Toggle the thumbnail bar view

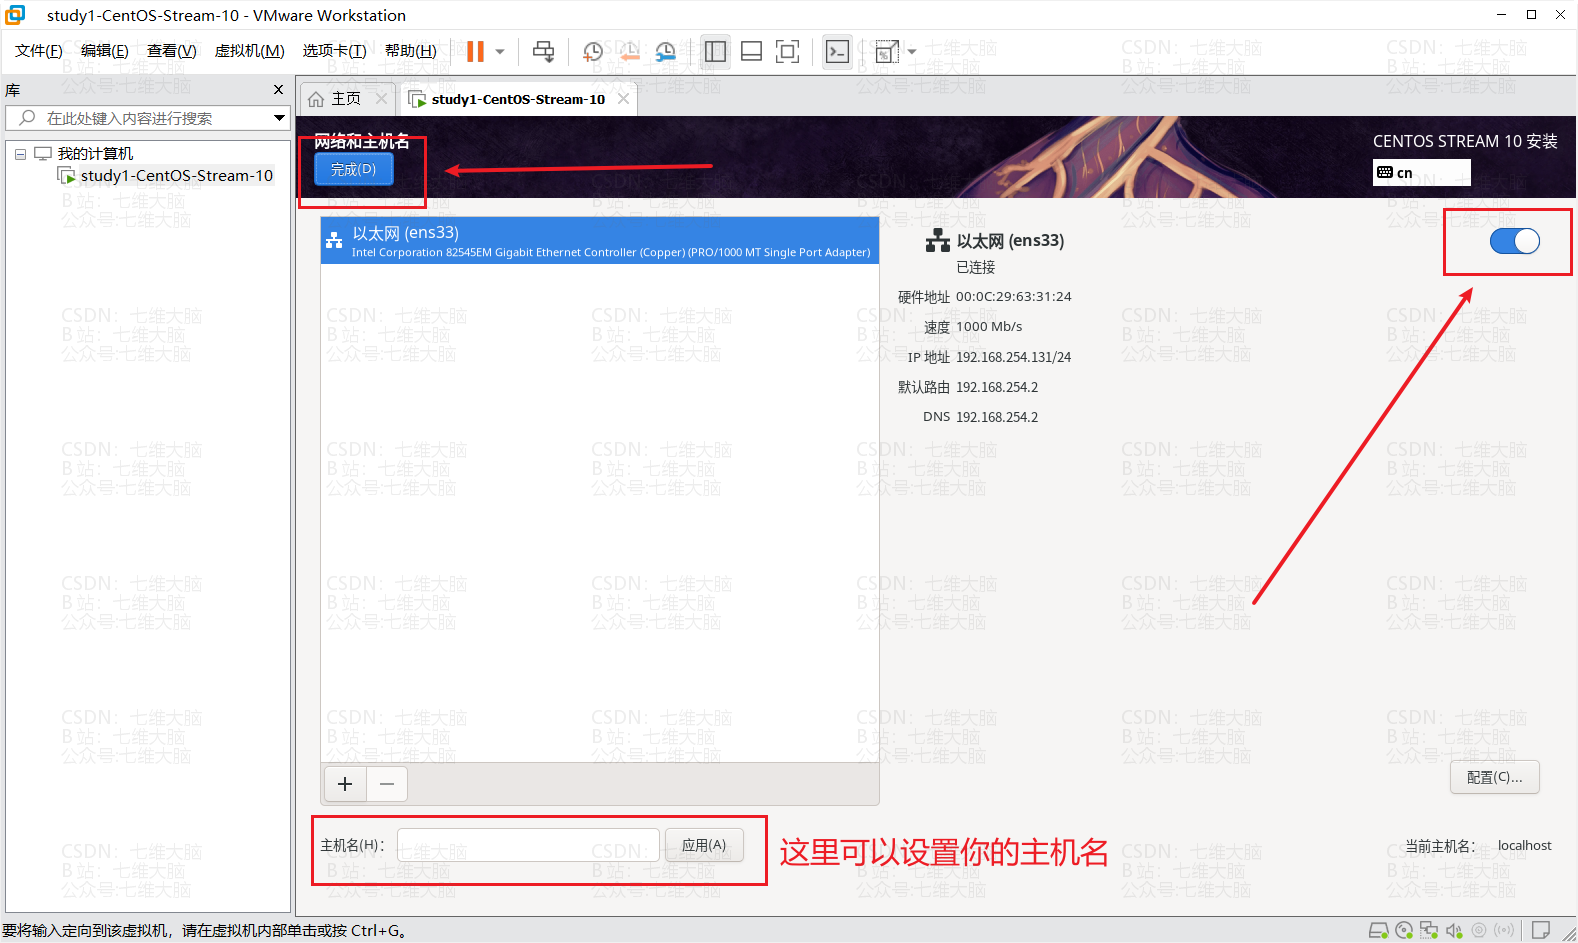pyautogui.click(x=751, y=51)
